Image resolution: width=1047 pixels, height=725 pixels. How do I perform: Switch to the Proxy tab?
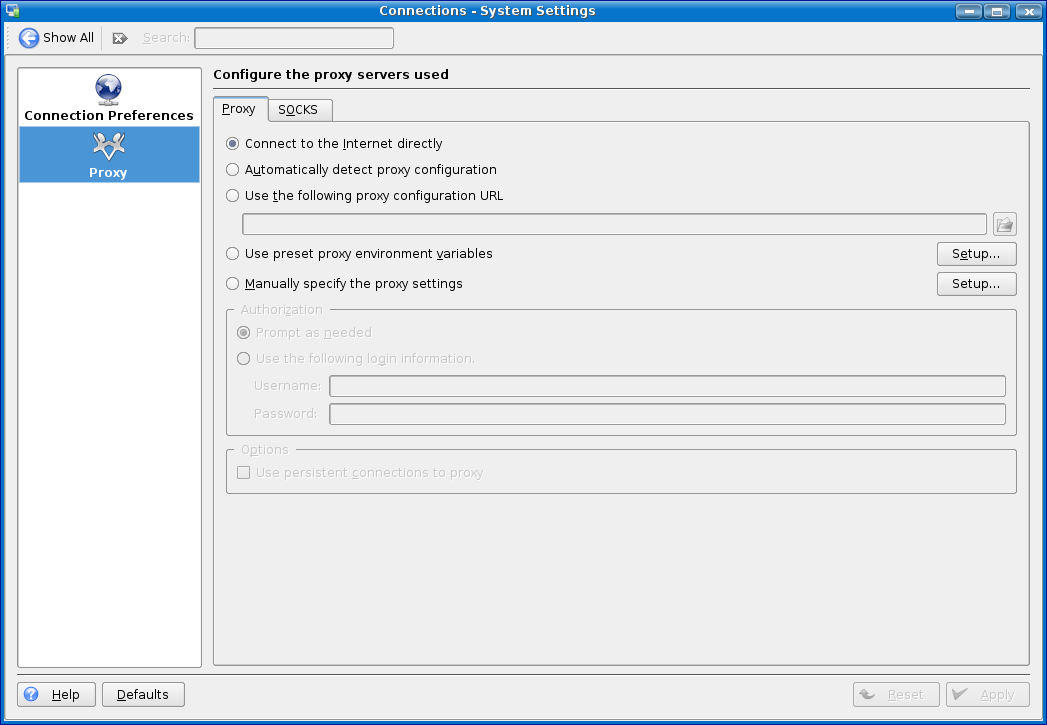click(239, 109)
